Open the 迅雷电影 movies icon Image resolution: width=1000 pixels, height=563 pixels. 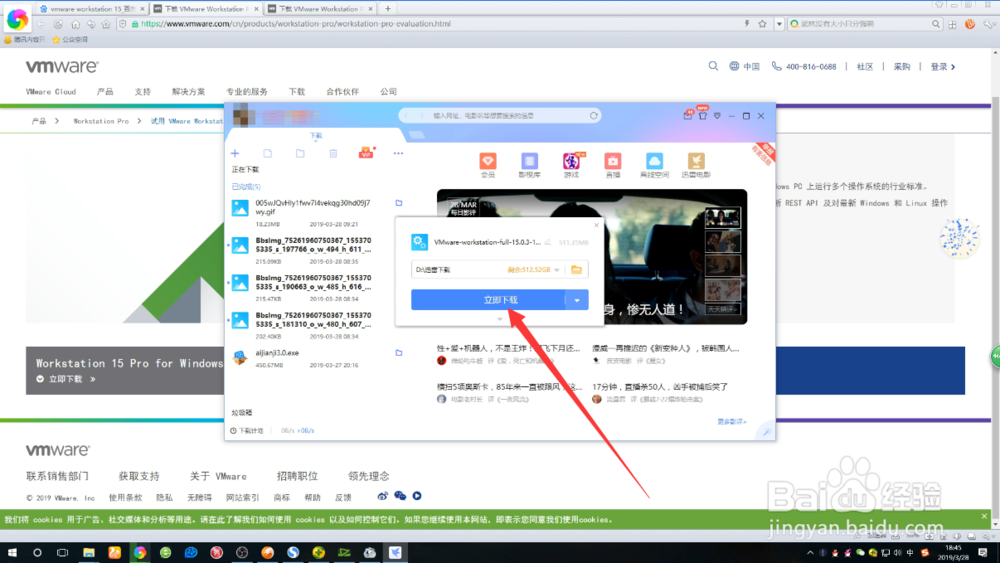pos(696,165)
